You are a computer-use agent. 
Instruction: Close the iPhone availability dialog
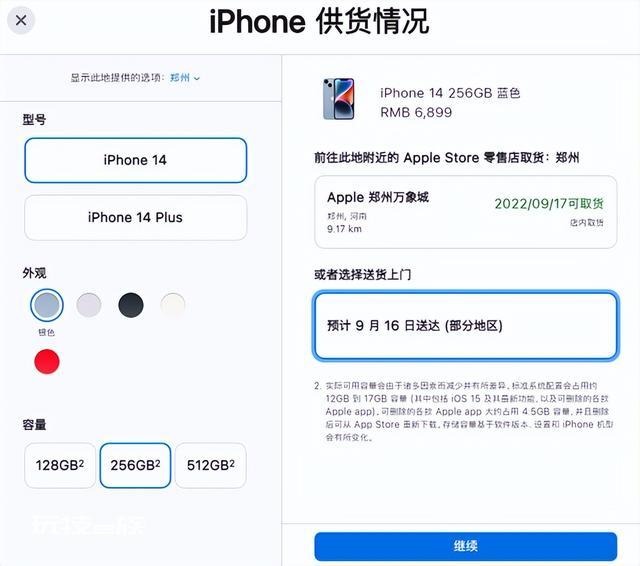[21, 20]
